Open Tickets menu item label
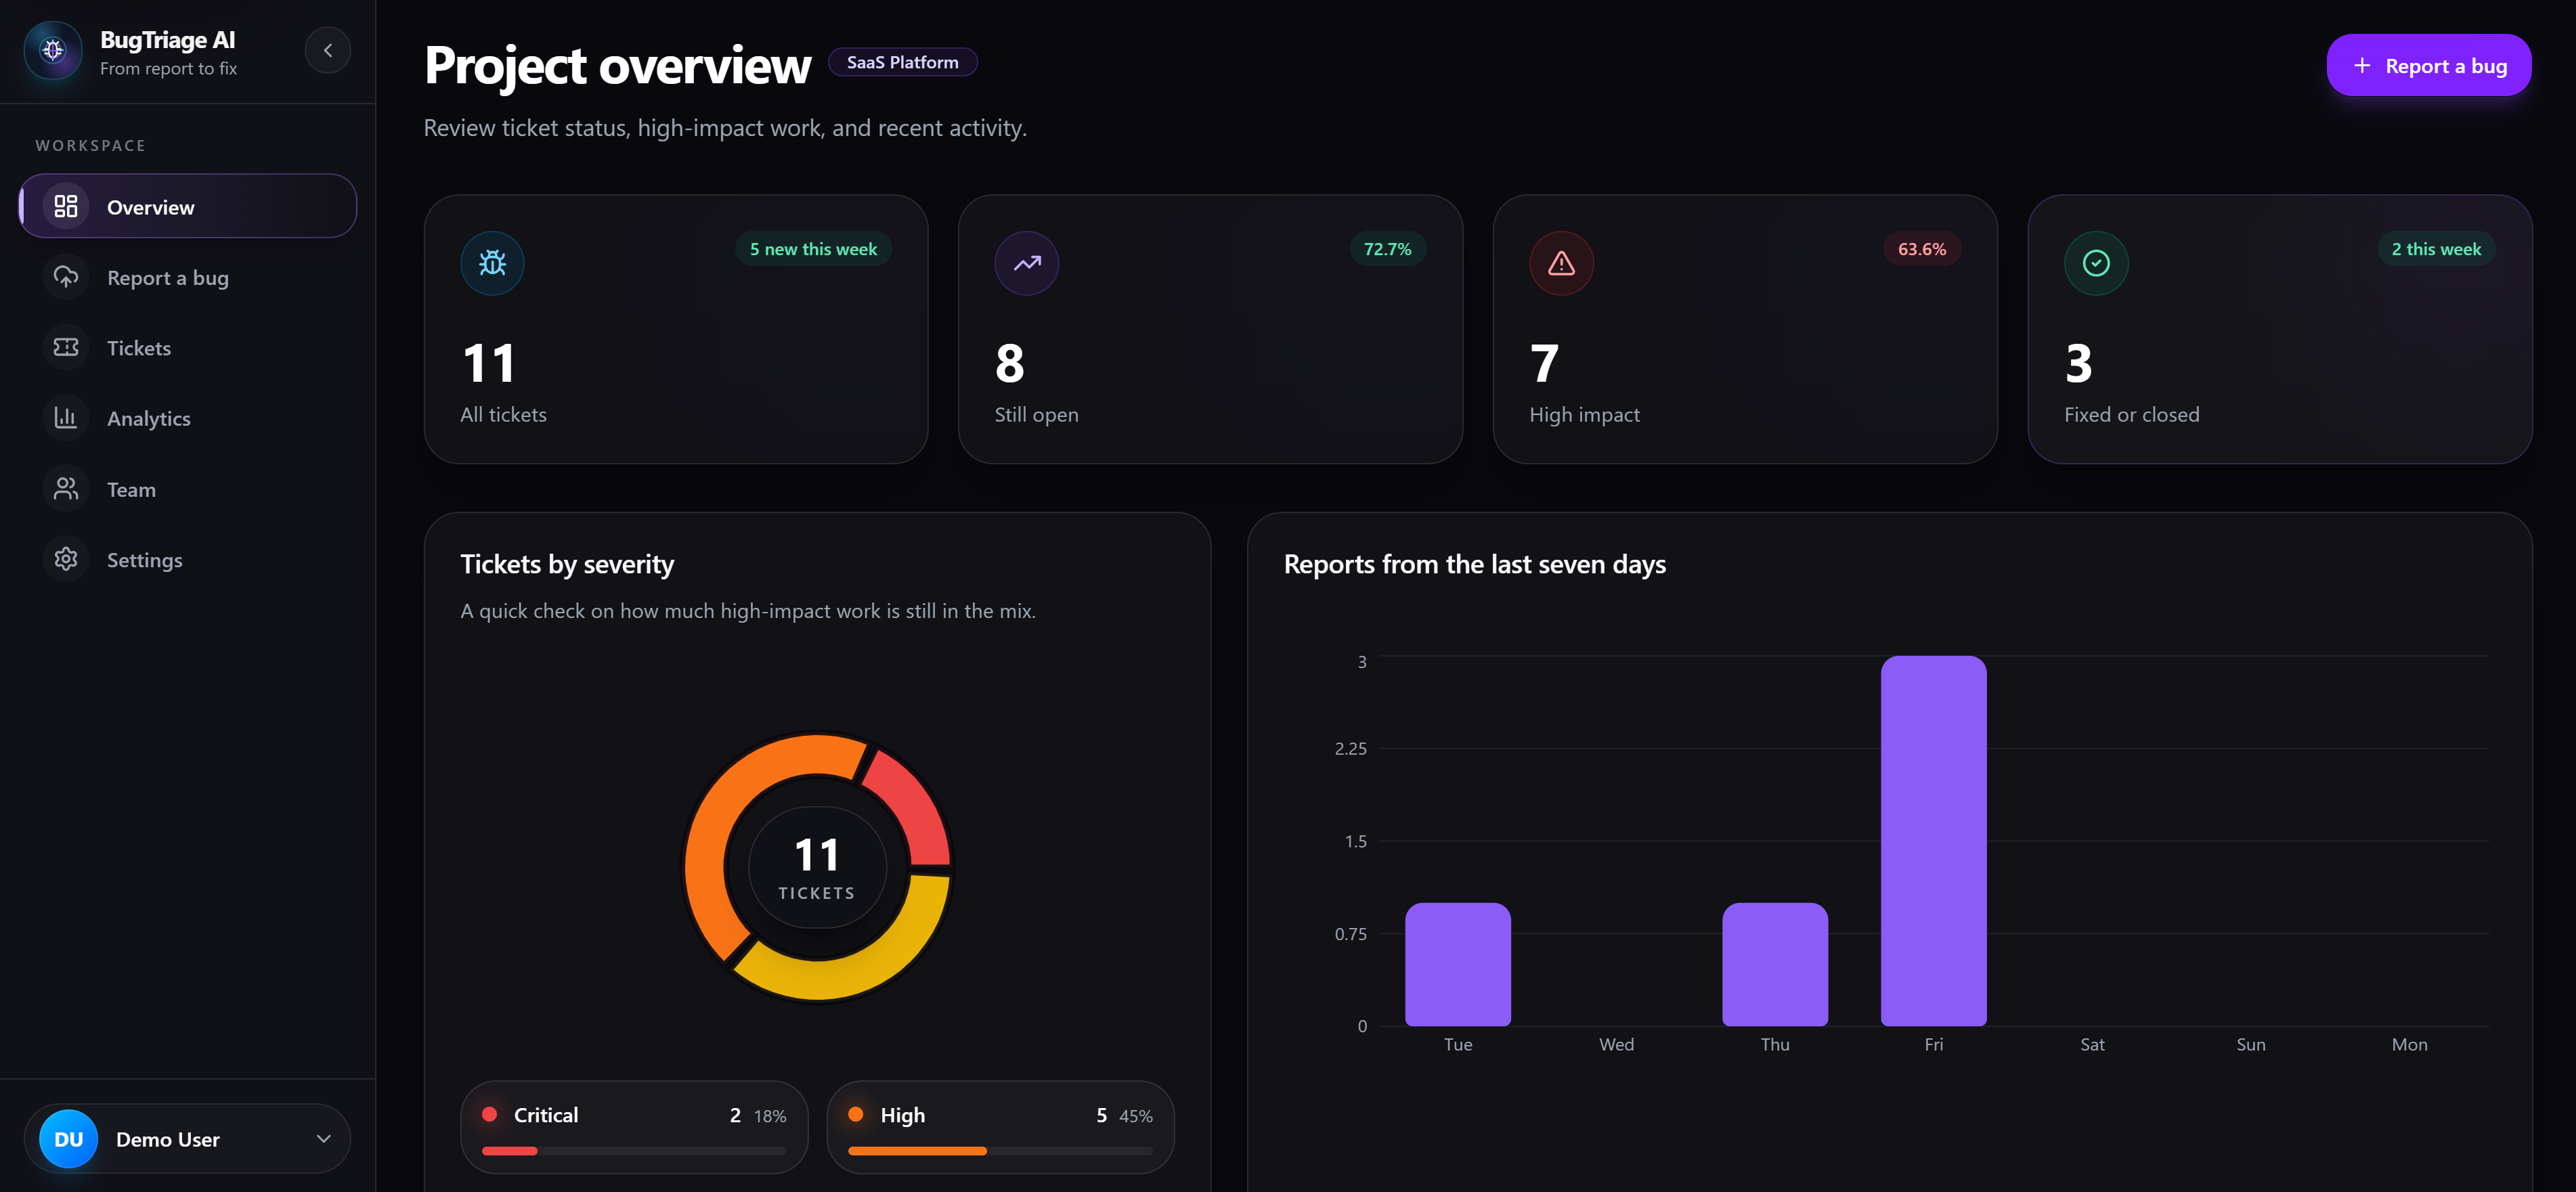The width and height of the screenshot is (2576, 1192). 139,348
